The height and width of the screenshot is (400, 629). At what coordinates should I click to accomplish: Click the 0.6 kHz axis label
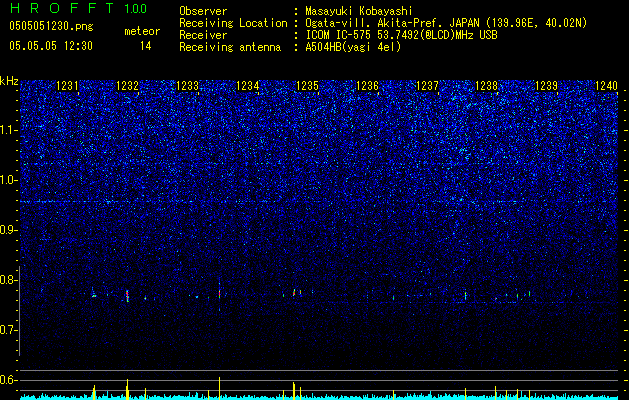click(8, 380)
